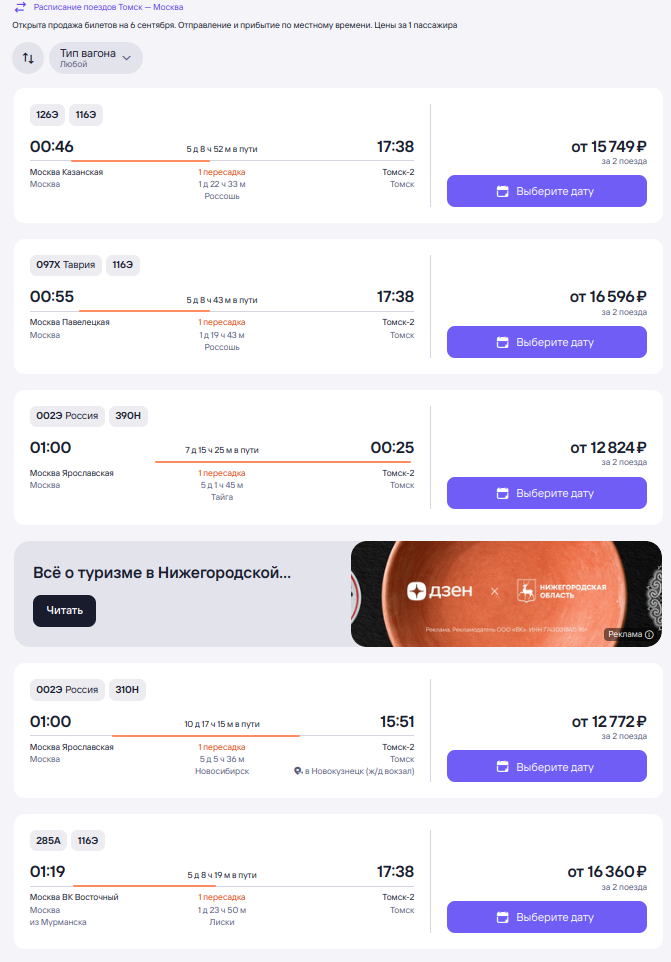Open the sort order up-down arrows button

tap(28, 58)
